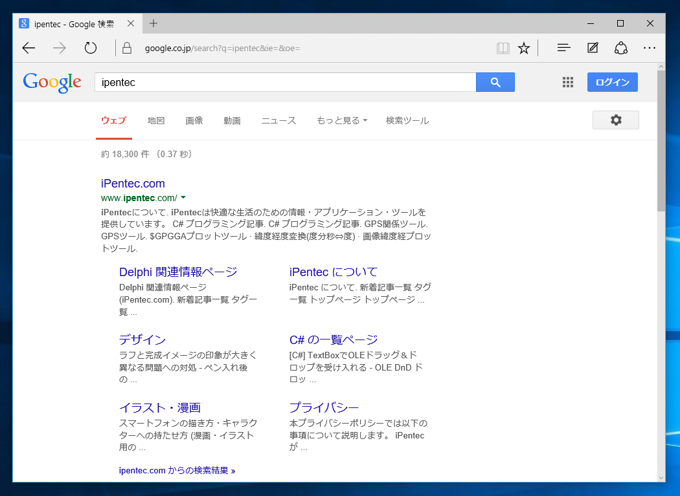Open Delphi 関連情報ページ link
Image resolution: width=680 pixels, height=496 pixels.
point(178,272)
